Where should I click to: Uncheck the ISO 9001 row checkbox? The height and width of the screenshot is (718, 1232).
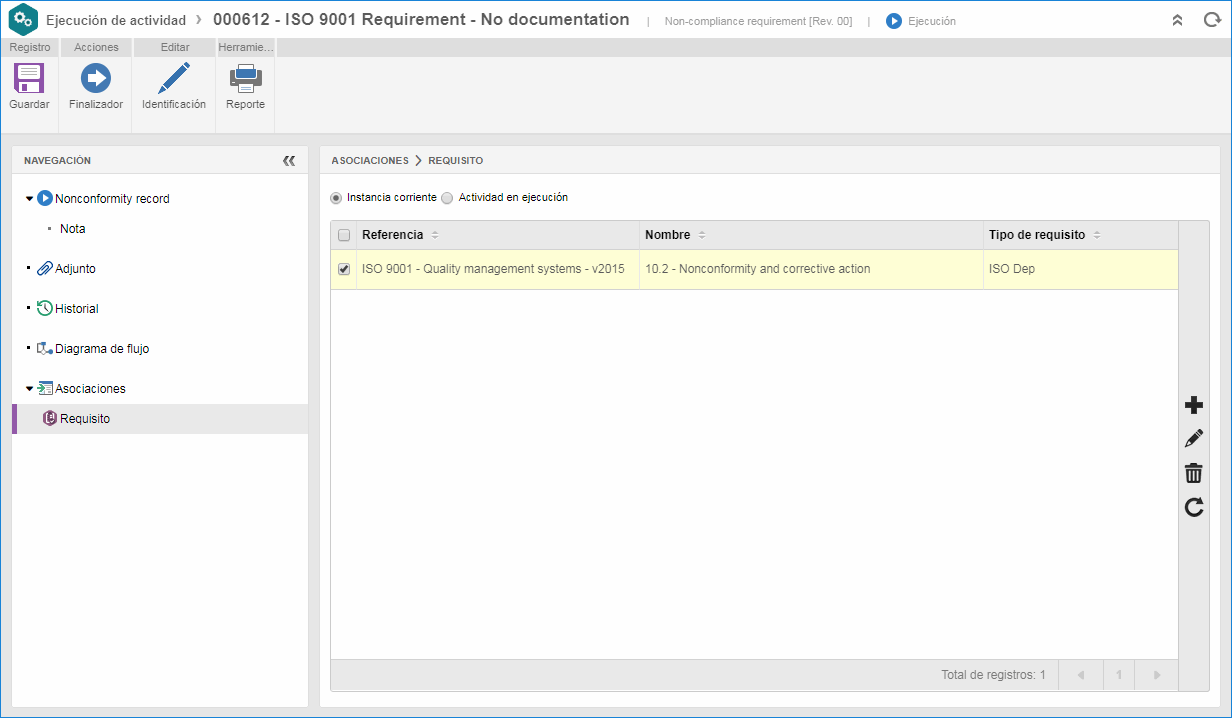coord(344,269)
